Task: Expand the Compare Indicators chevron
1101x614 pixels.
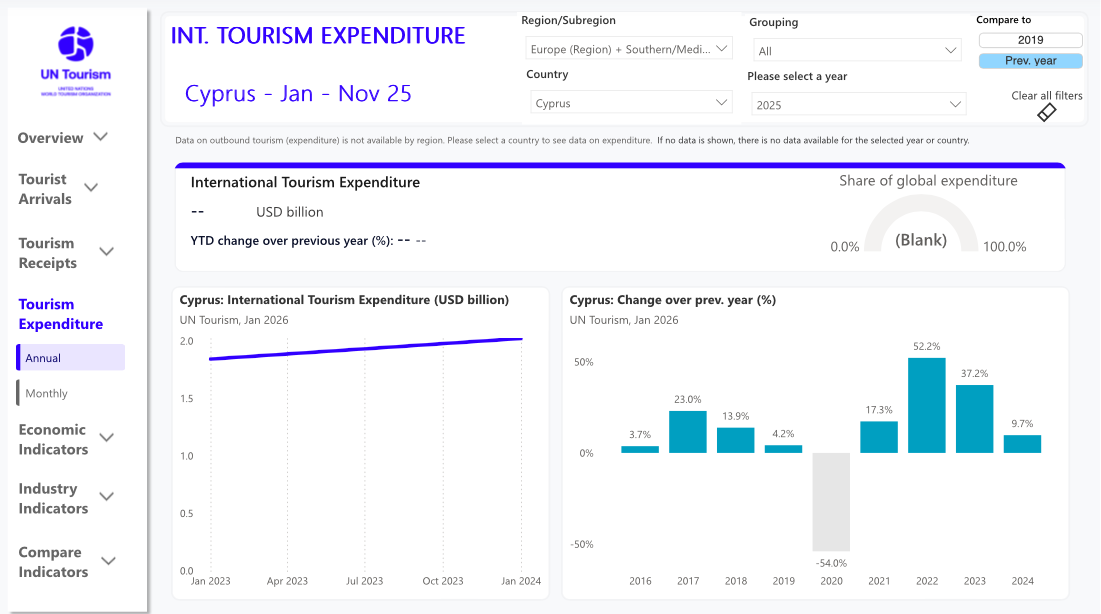Action: [108, 561]
